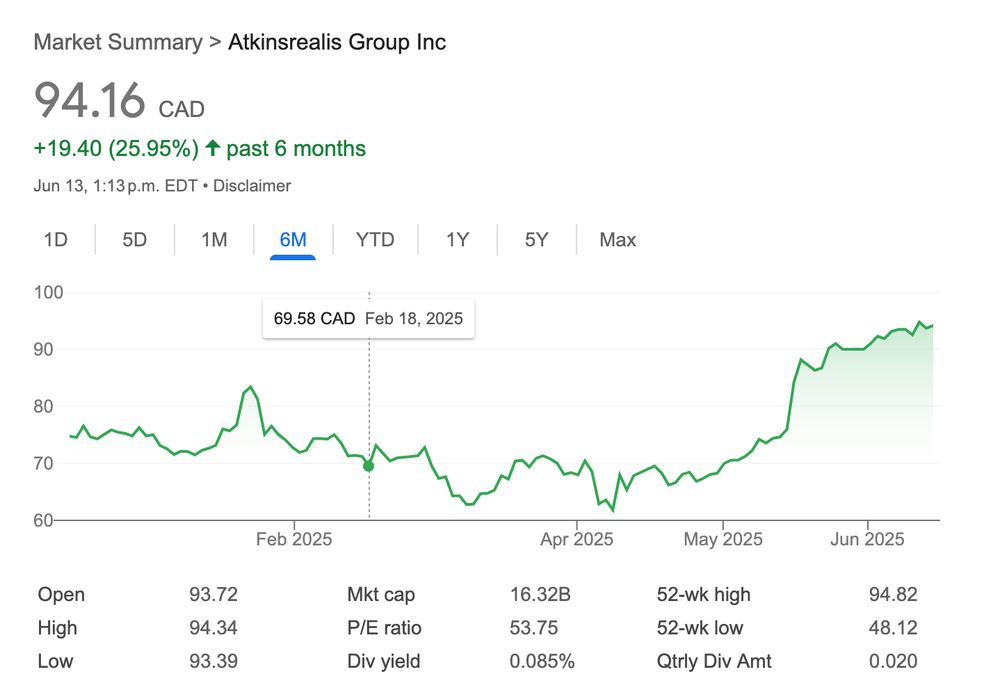Select the 1D time range tab
This screenshot has height=693, width=1000.
pos(56,240)
